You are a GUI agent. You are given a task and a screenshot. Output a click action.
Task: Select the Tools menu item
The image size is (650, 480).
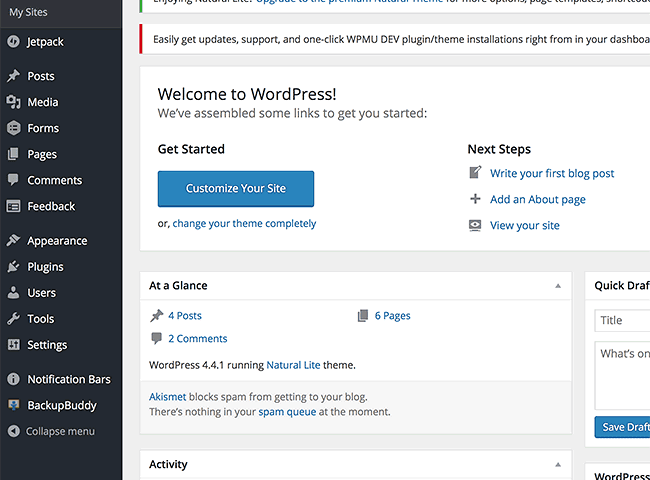[41, 319]
